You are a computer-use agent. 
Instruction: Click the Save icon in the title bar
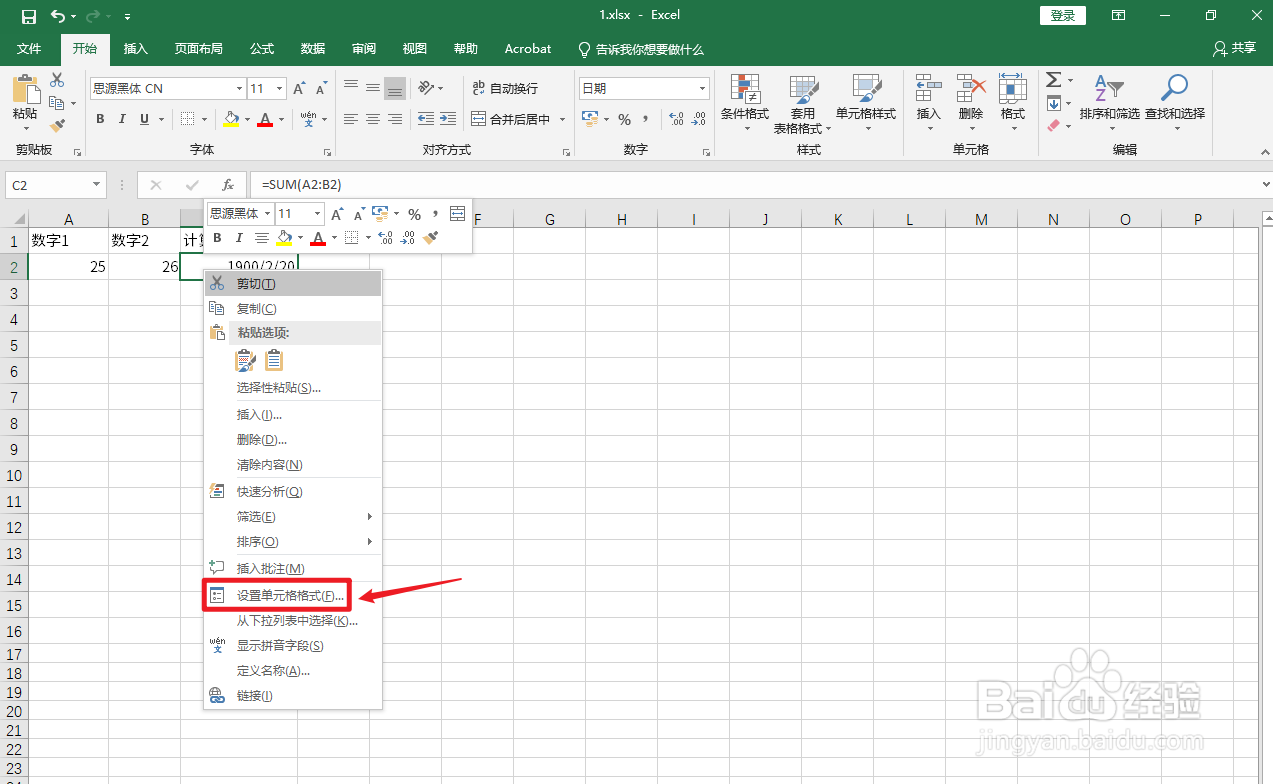click(x=28, y=16)
